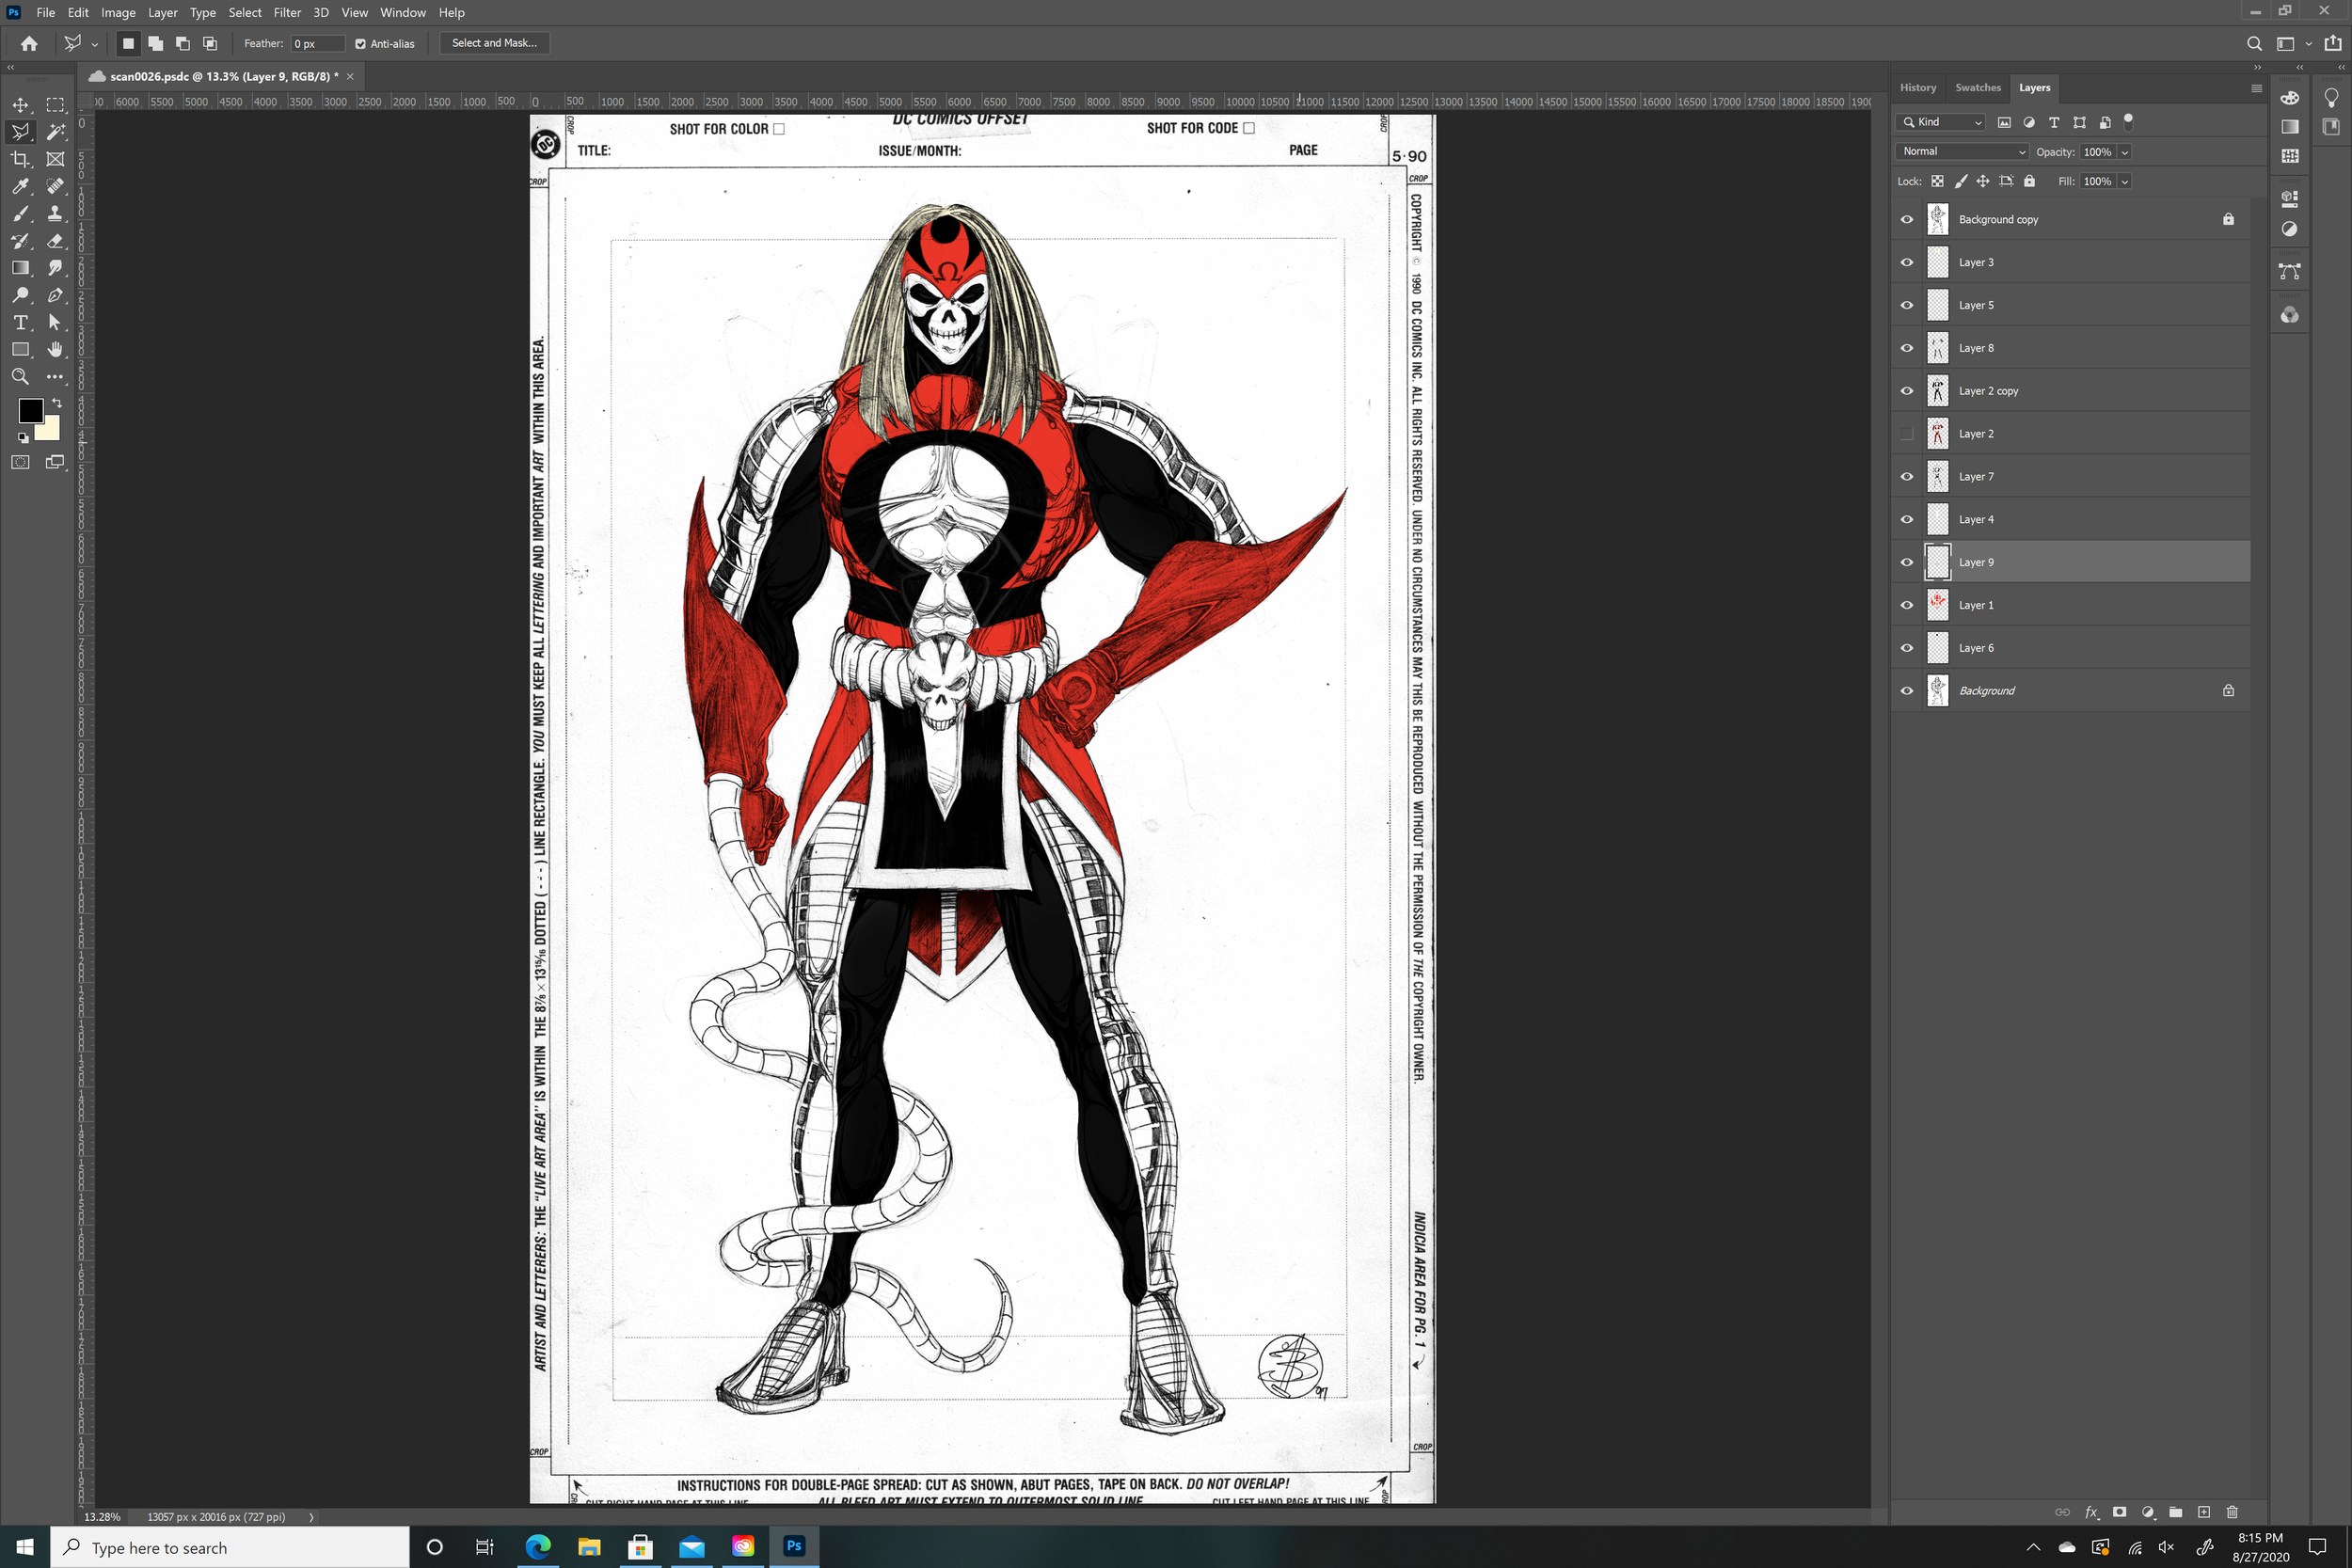
Task: Open the File menu
Action: point(45,12)
